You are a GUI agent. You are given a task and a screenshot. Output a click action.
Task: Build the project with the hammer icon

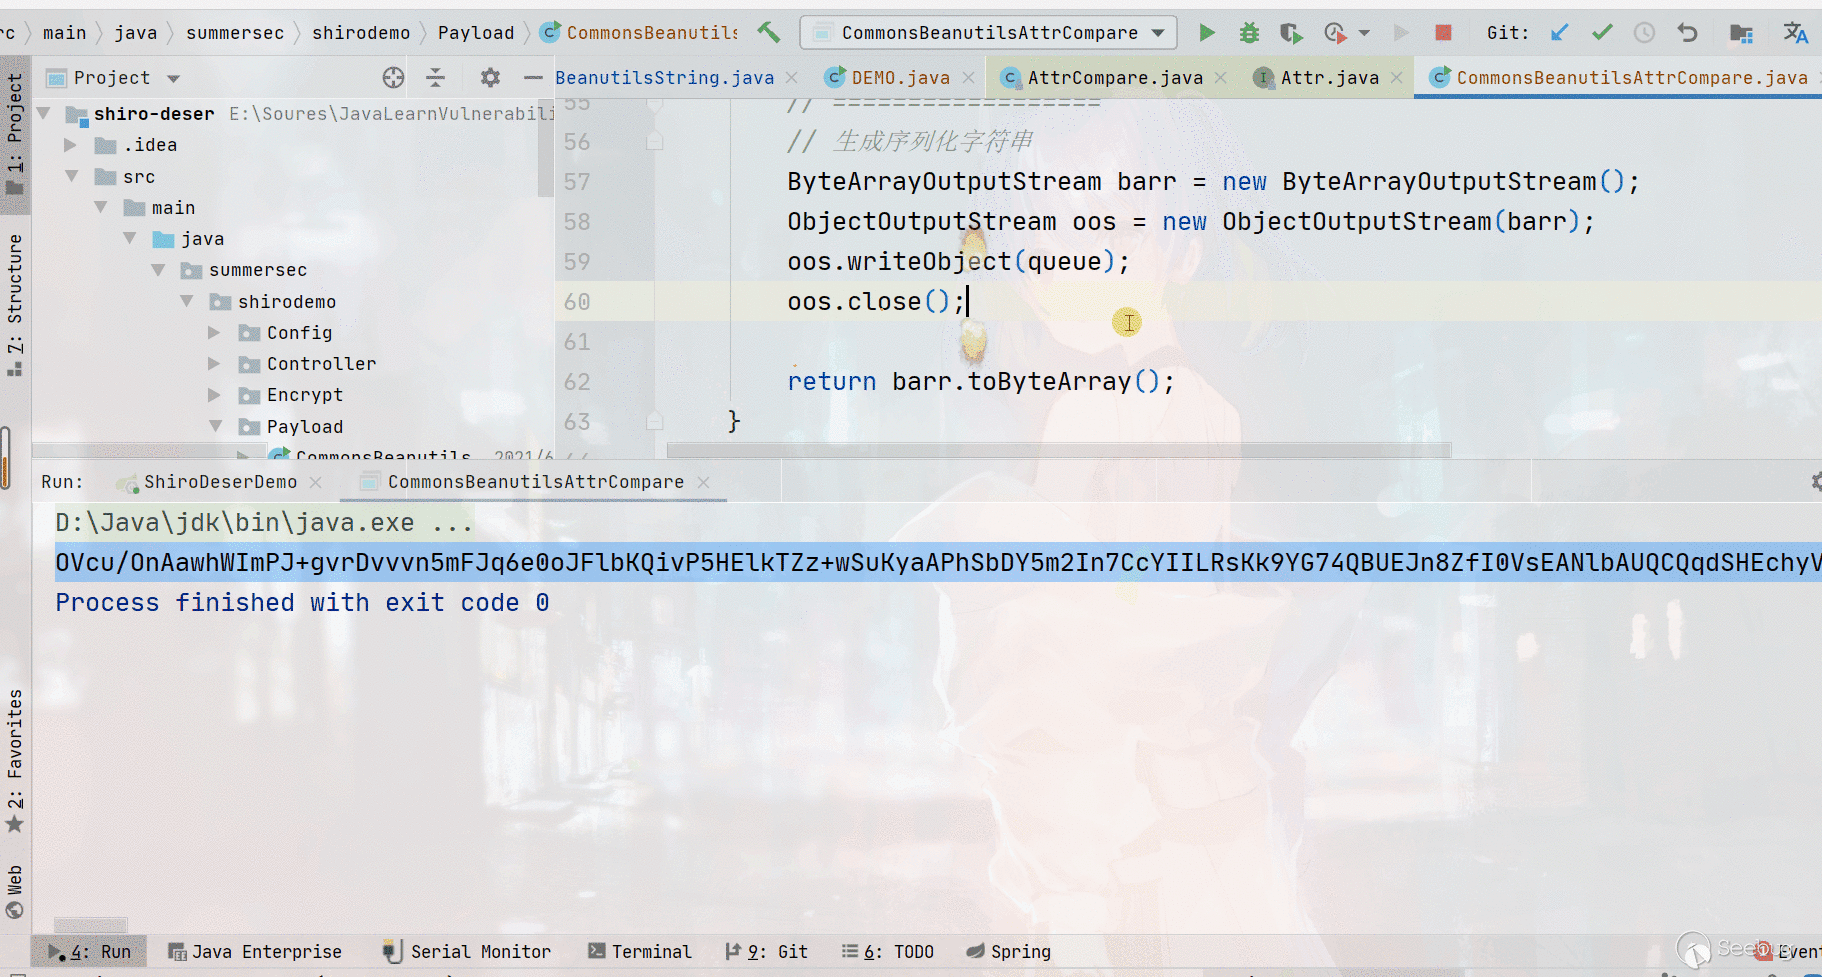point(768,32)
